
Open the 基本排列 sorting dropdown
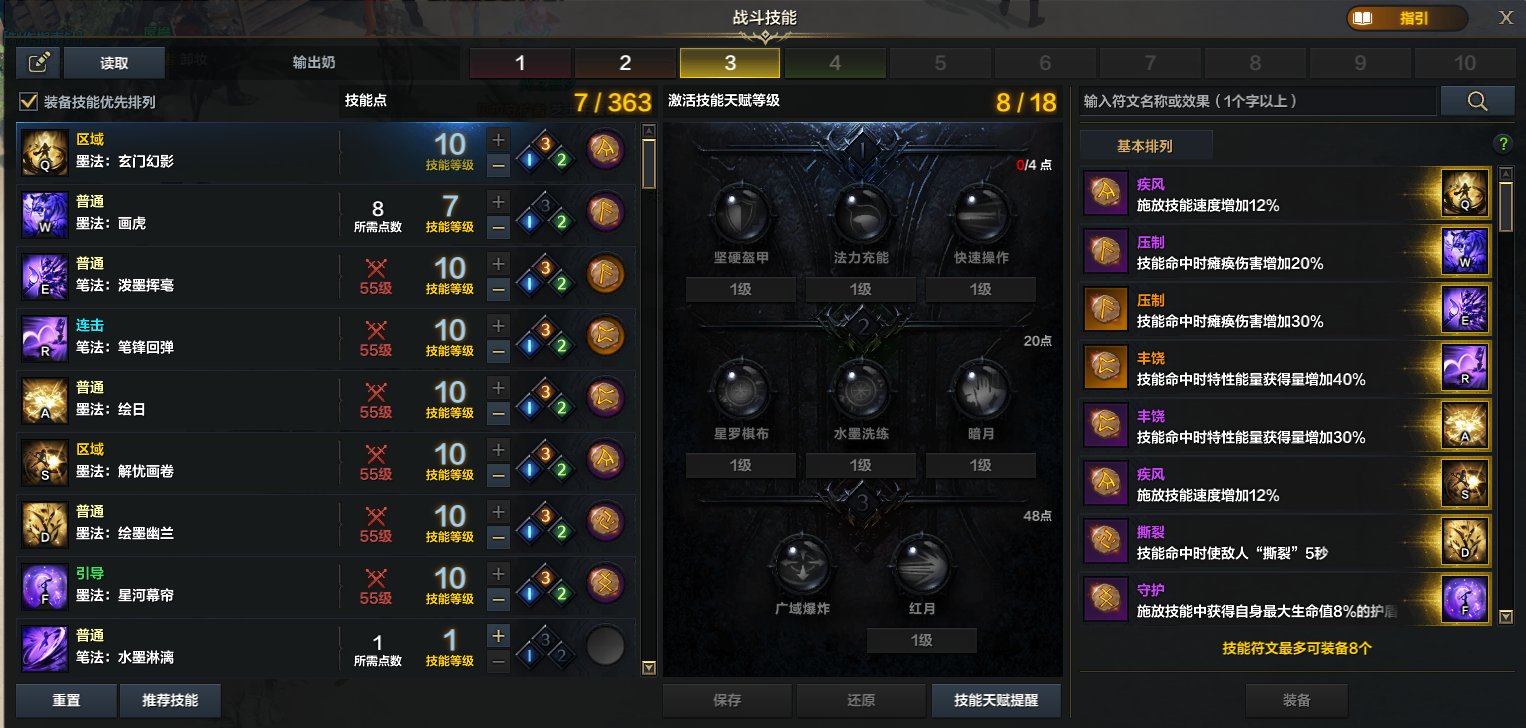coord(1146,146)
